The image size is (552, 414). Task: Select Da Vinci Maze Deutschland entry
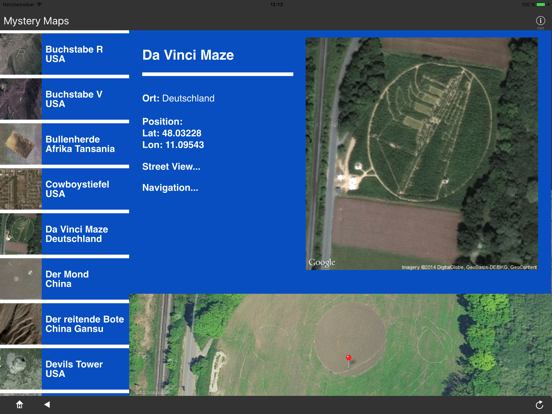[x=64, y=234]
